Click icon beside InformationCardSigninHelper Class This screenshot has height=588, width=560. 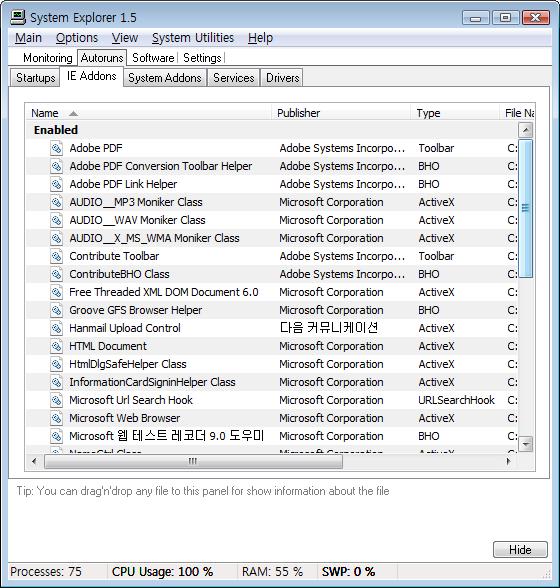(x=56, y=382)
